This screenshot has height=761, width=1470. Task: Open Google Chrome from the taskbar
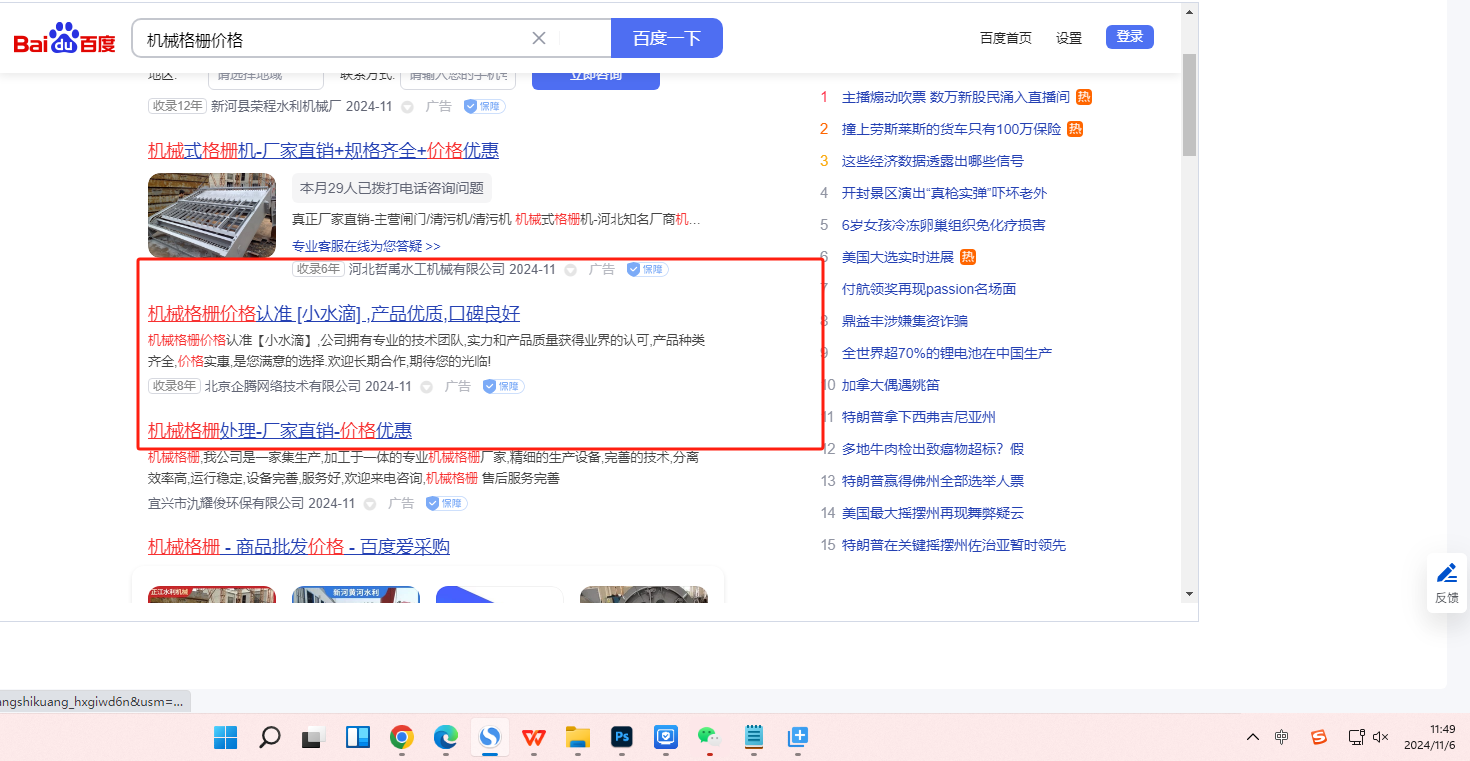point(402,738)
